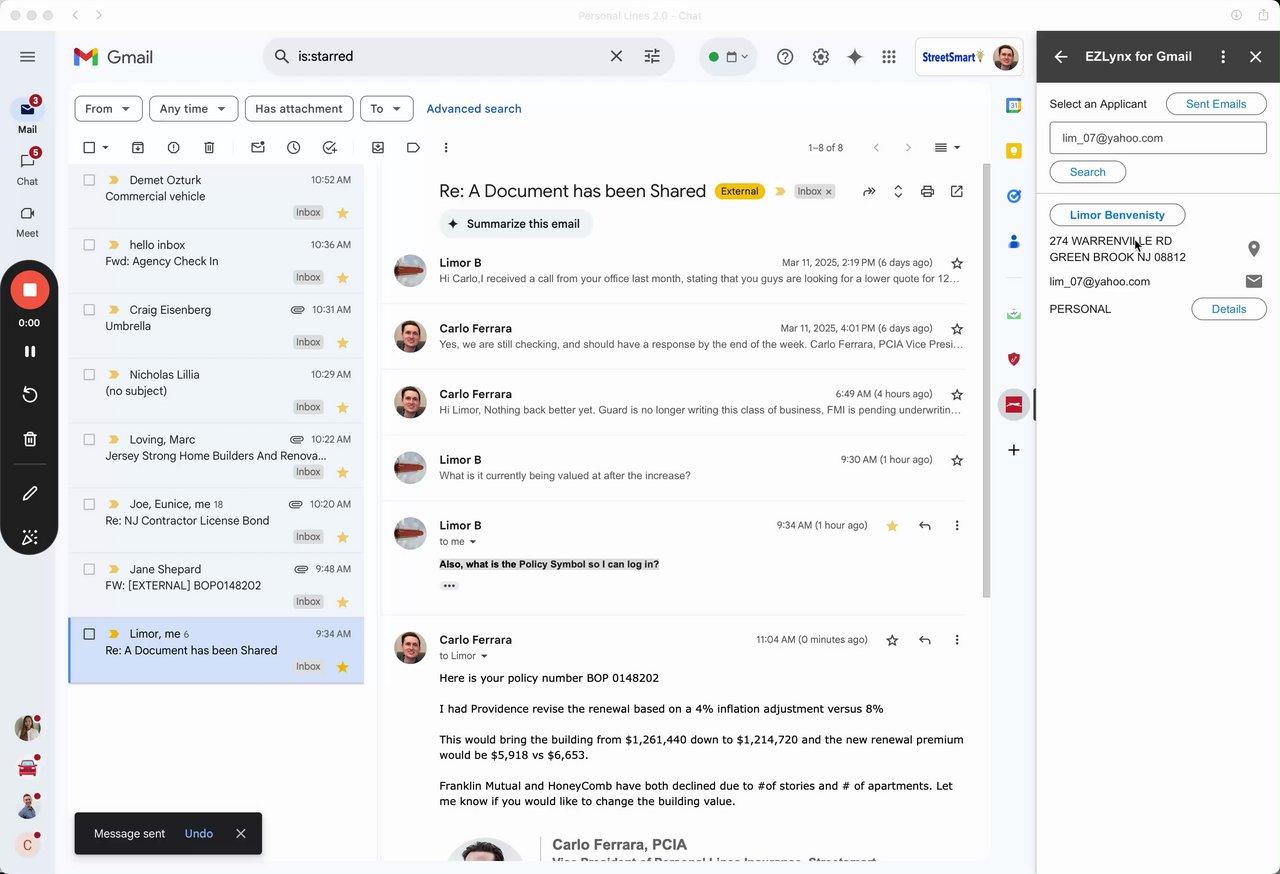Open Contacts side panel icon
Image resolution: width=1280 pixels, height=874 pixels.
pyautogui.click(x=1014, y=241)
